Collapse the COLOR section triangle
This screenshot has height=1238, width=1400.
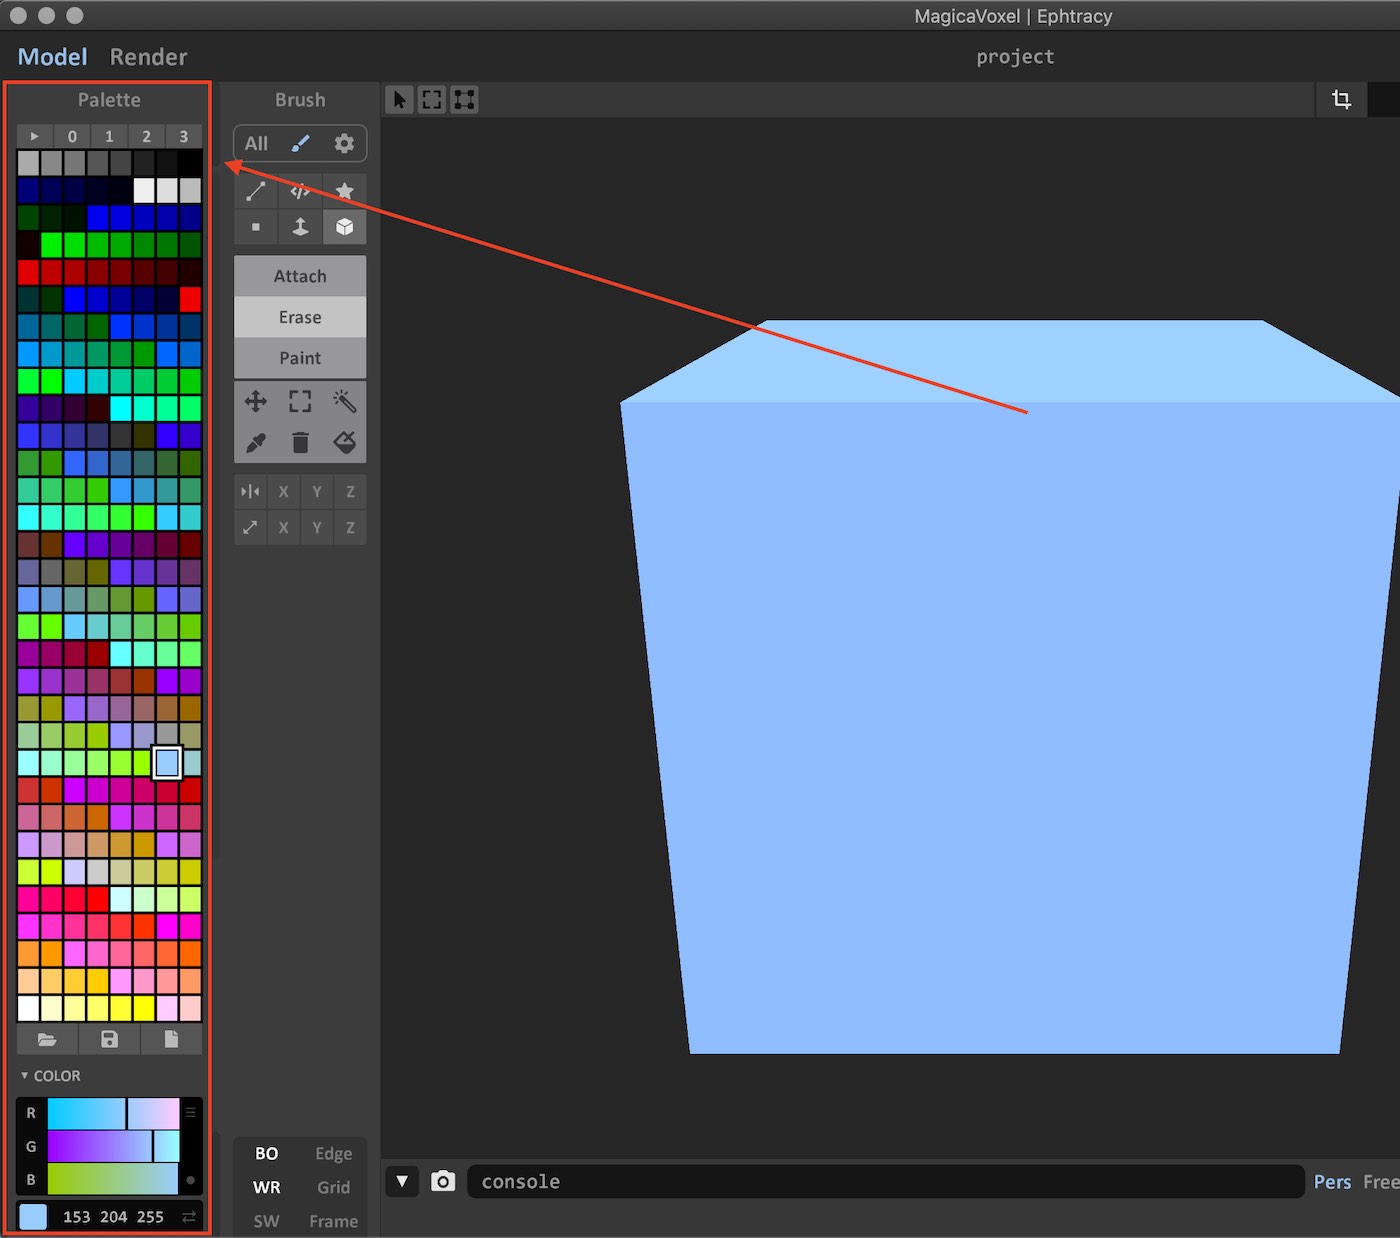[x=24, y=1075]
